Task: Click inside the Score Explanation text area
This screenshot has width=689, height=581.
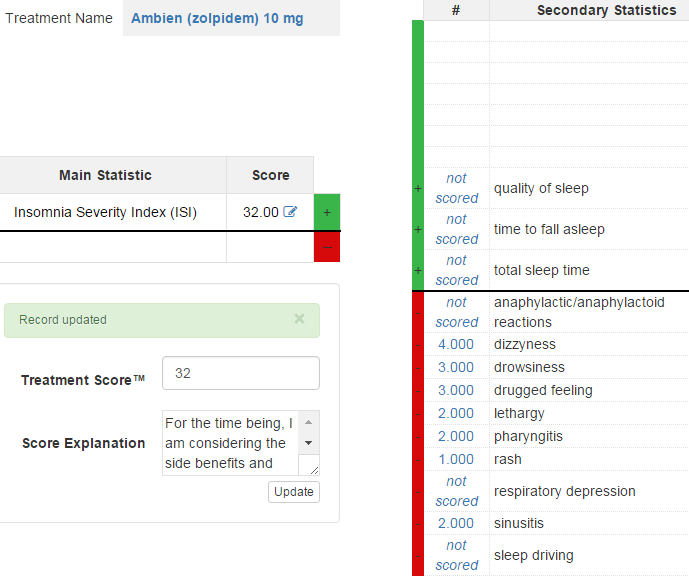Action: [x=230, y=443]
